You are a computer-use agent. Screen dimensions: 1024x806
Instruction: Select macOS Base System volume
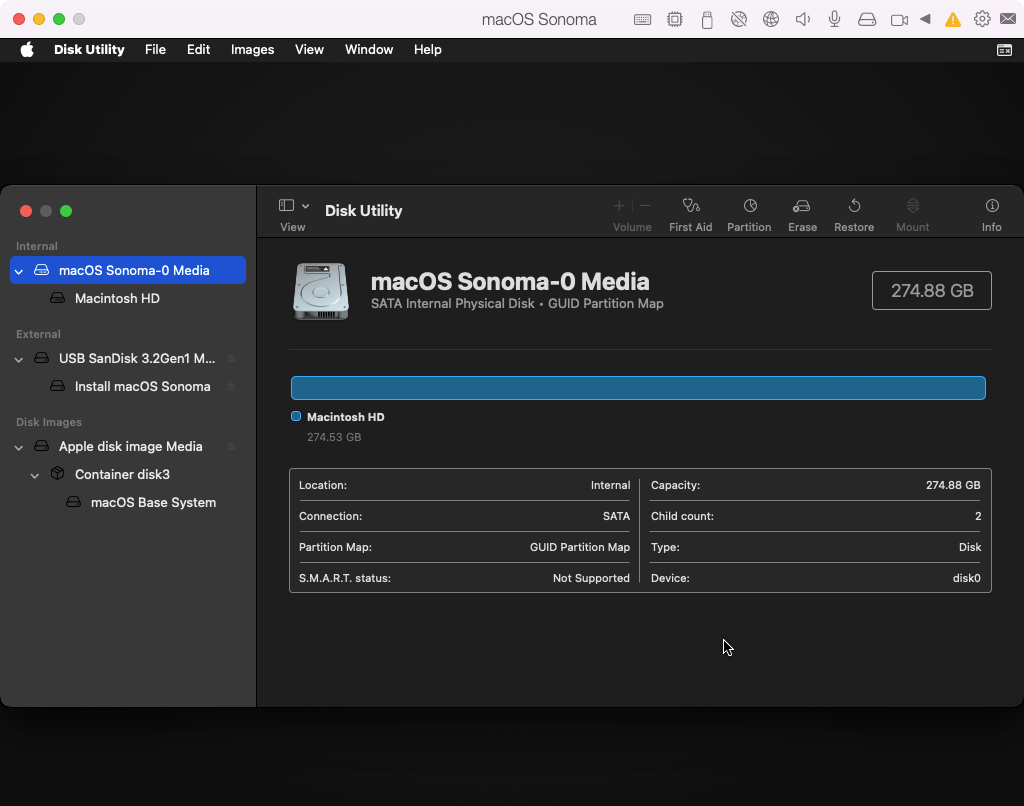[x=153, y=503]
